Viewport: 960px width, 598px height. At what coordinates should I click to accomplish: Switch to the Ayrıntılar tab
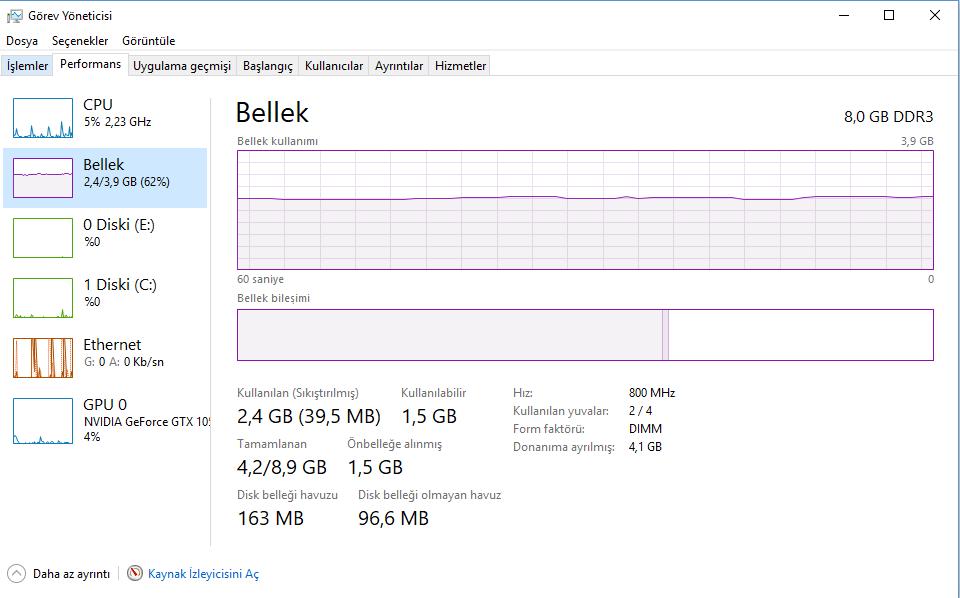tap(399, 66)
